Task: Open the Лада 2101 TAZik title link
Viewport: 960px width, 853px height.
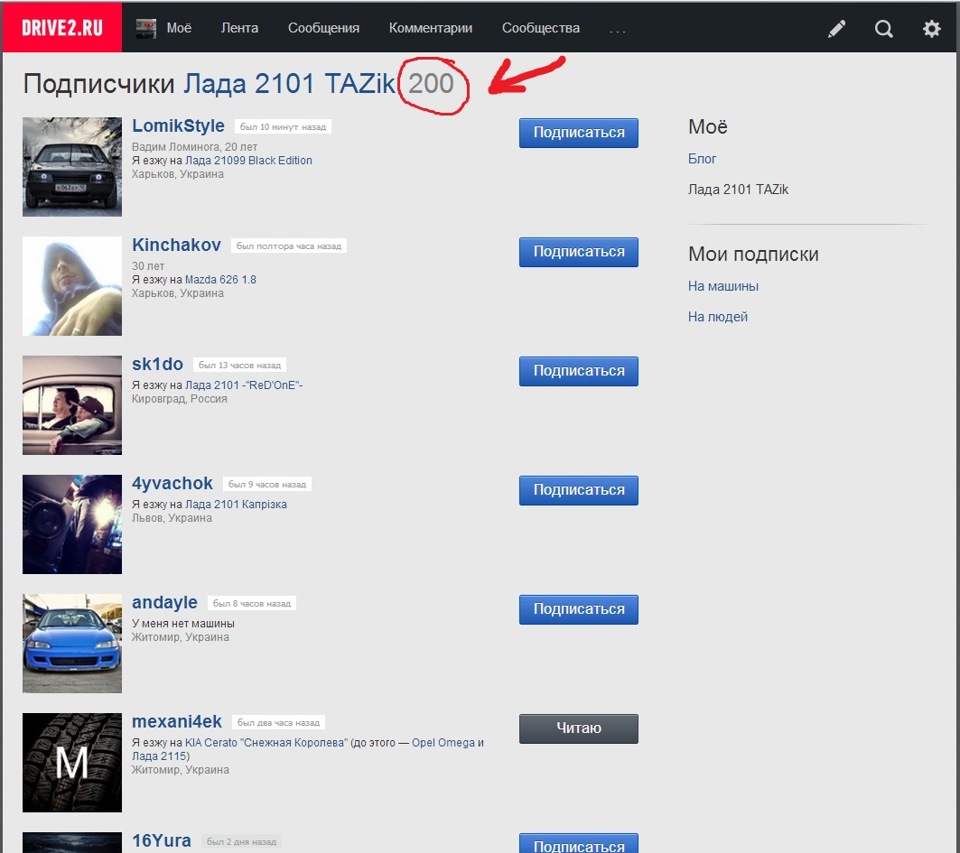Action: [289, 84]
